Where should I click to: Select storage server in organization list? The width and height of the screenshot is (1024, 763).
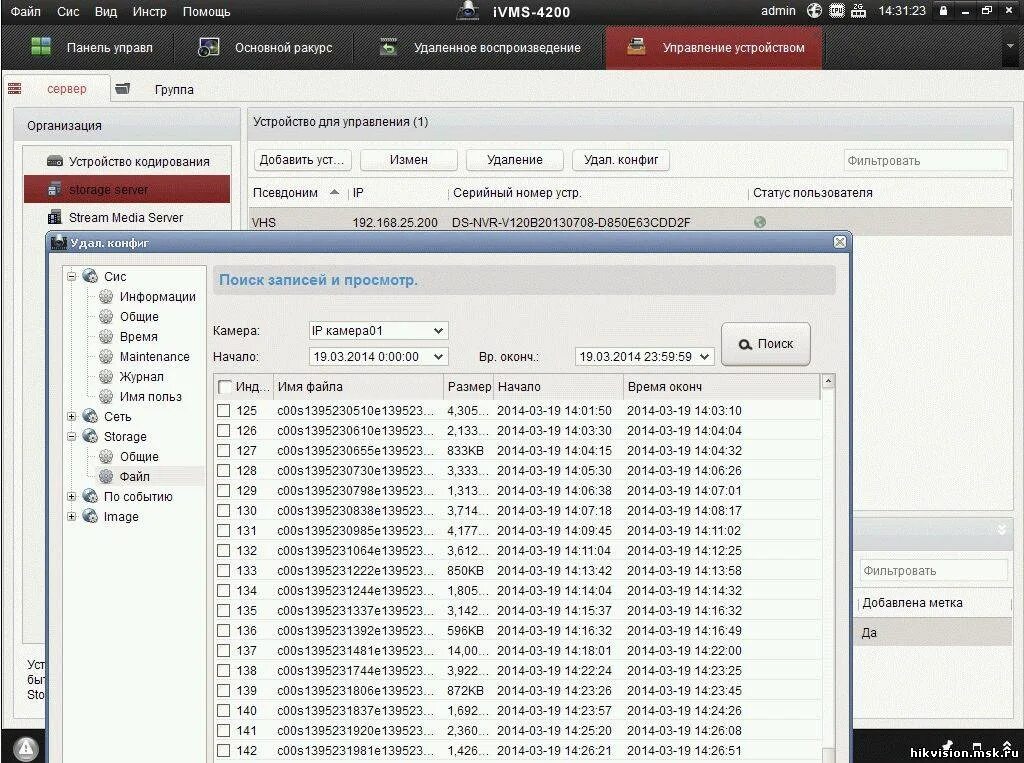point(127,189)
